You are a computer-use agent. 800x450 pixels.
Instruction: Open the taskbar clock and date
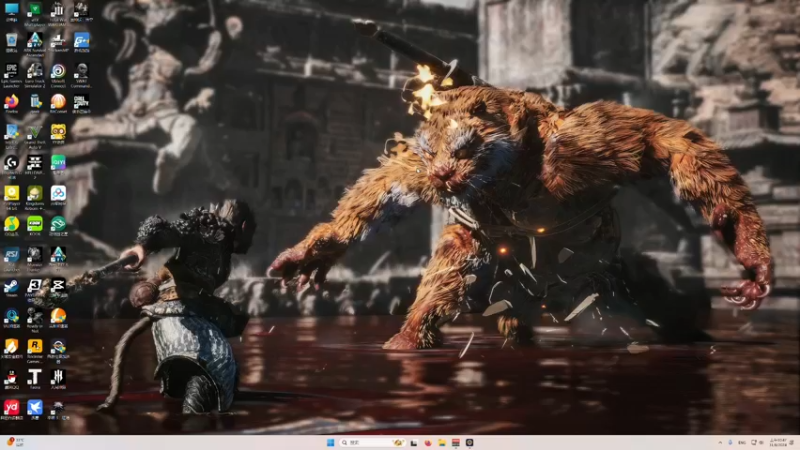point(778,442)
